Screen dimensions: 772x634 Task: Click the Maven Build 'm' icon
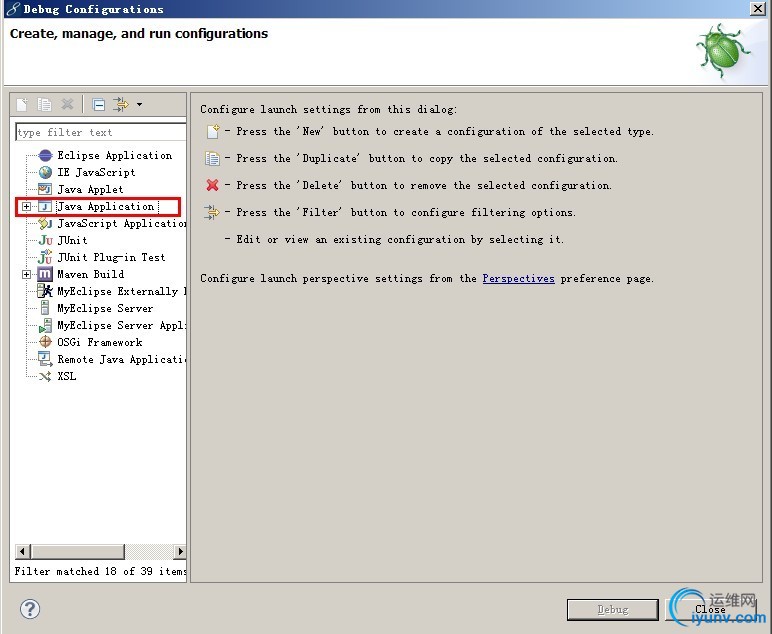point(45,274)
